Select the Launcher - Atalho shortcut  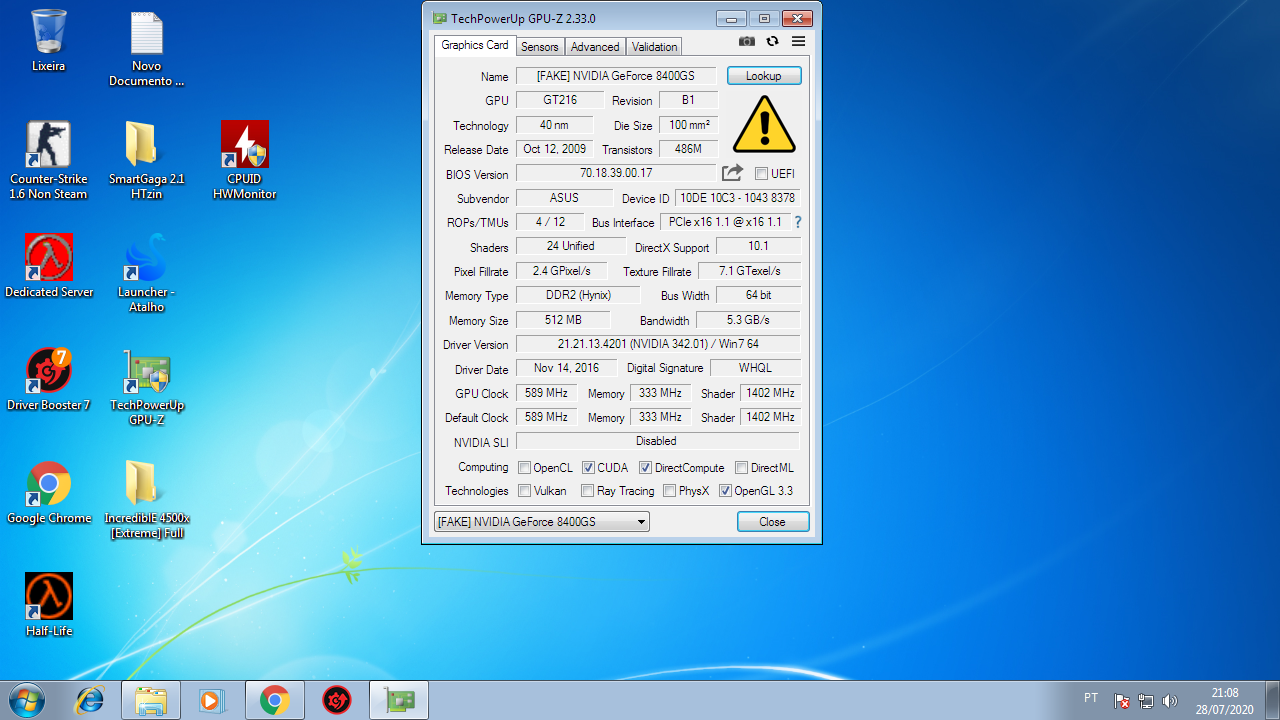tap(146, 273)
